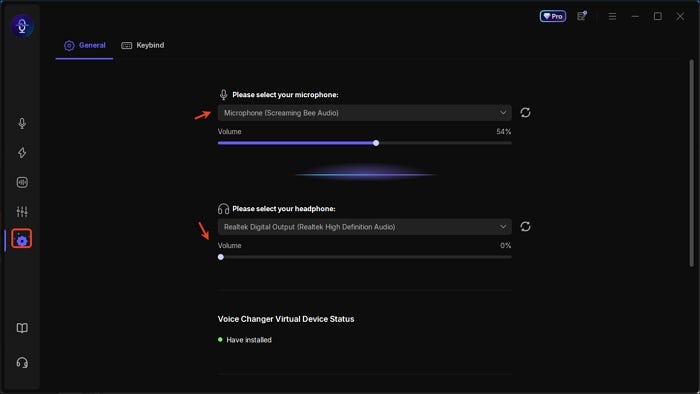Open the user guide book icon

tap(22, 328)
